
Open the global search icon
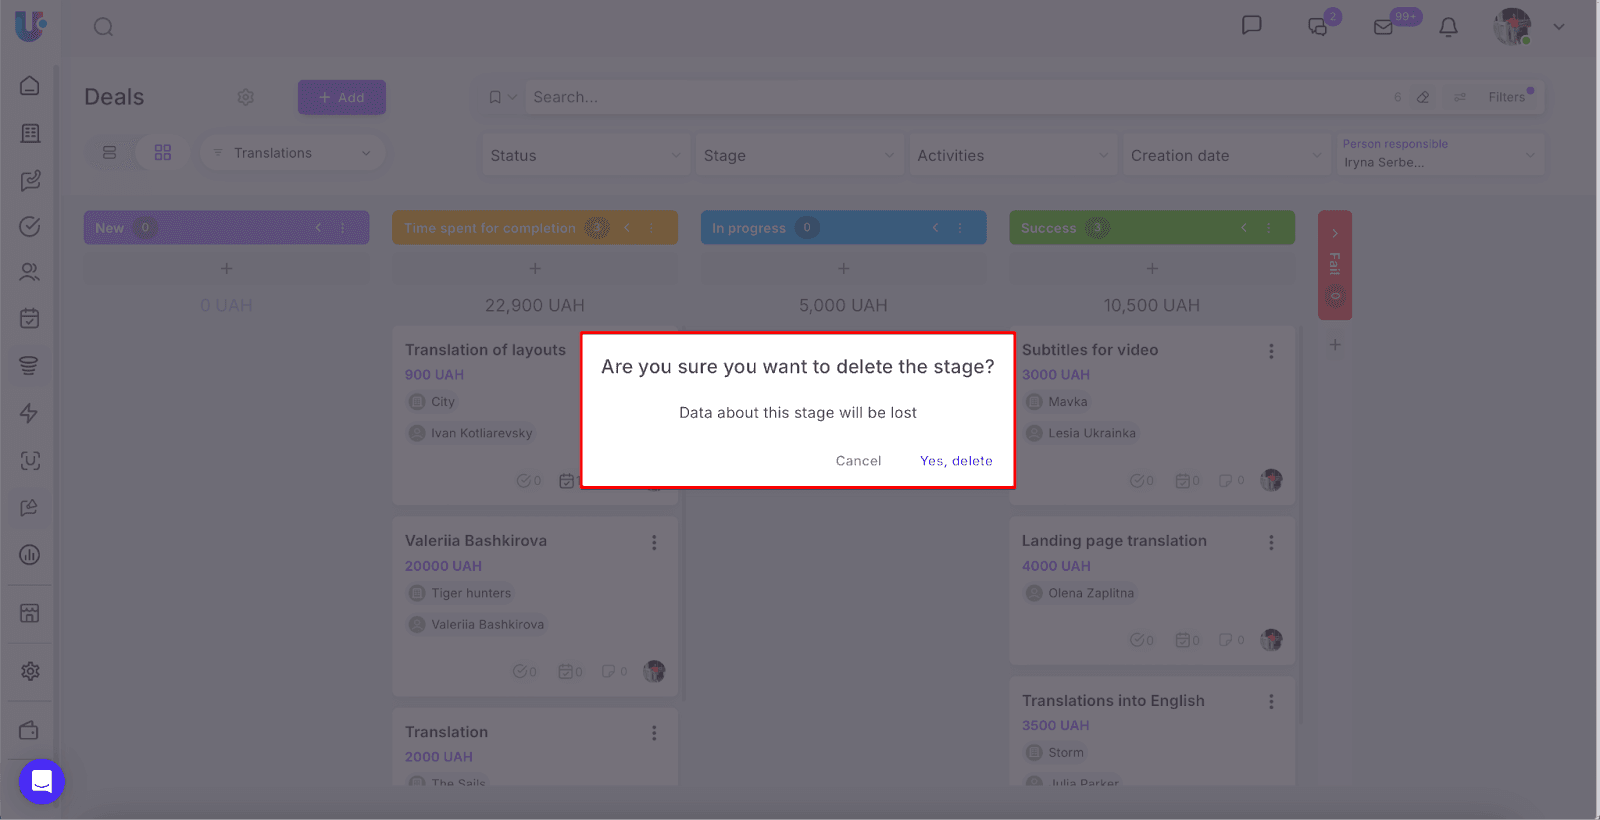pos(103,27)
